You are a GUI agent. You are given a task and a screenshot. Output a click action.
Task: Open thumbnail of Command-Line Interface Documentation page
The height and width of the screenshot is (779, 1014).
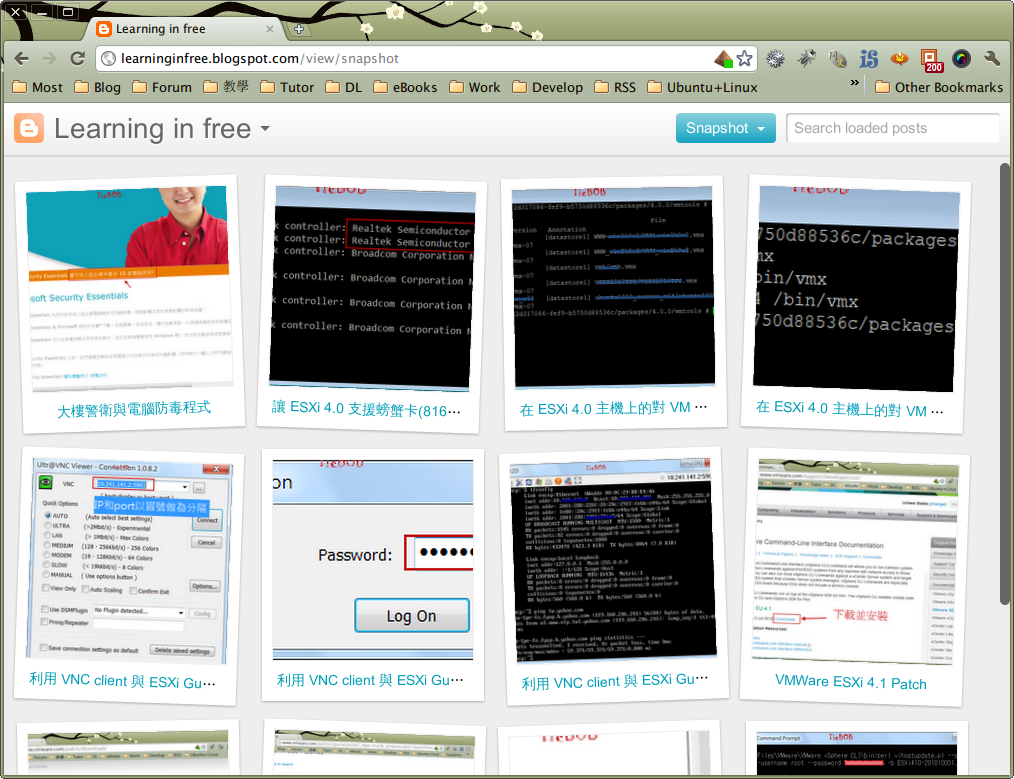(x=855, y=561)
